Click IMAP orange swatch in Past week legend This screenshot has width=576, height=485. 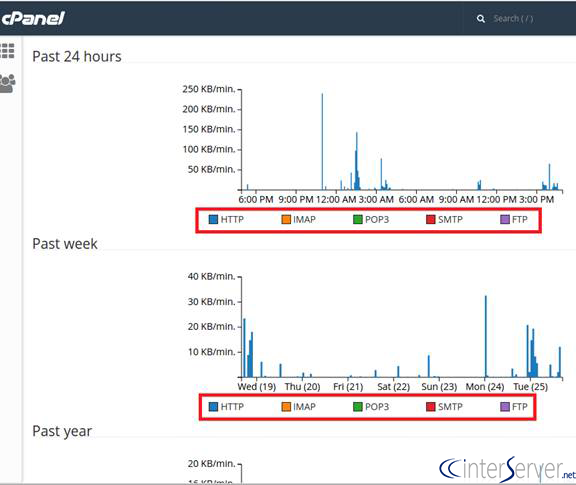coord(286,407)
